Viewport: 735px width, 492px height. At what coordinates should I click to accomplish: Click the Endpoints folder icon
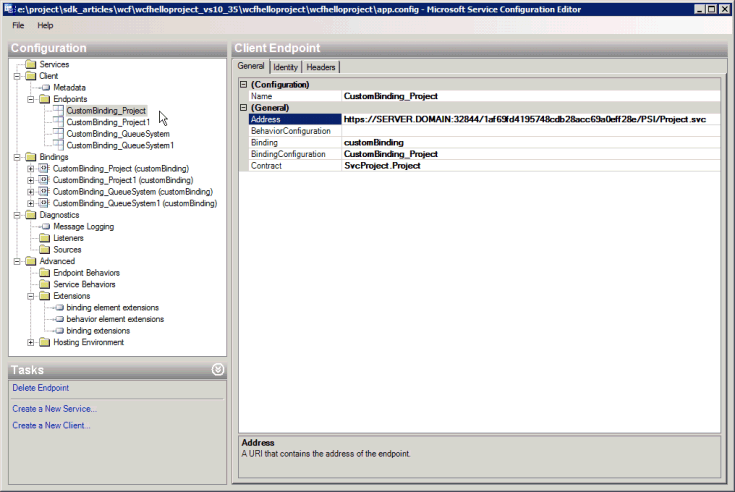[x=45, y=99]
